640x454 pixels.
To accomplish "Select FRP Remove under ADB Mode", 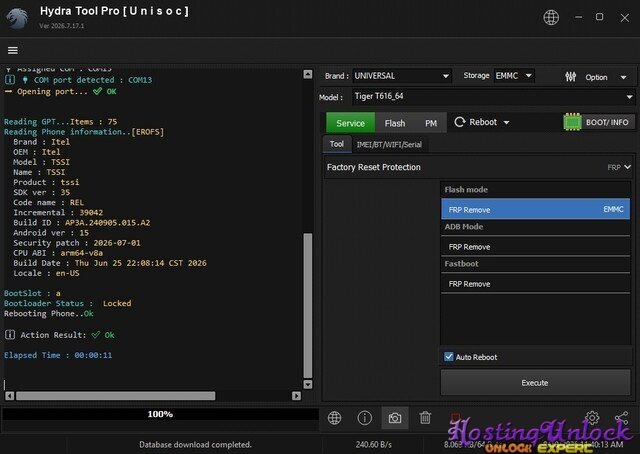I will [x=536, y=247].
